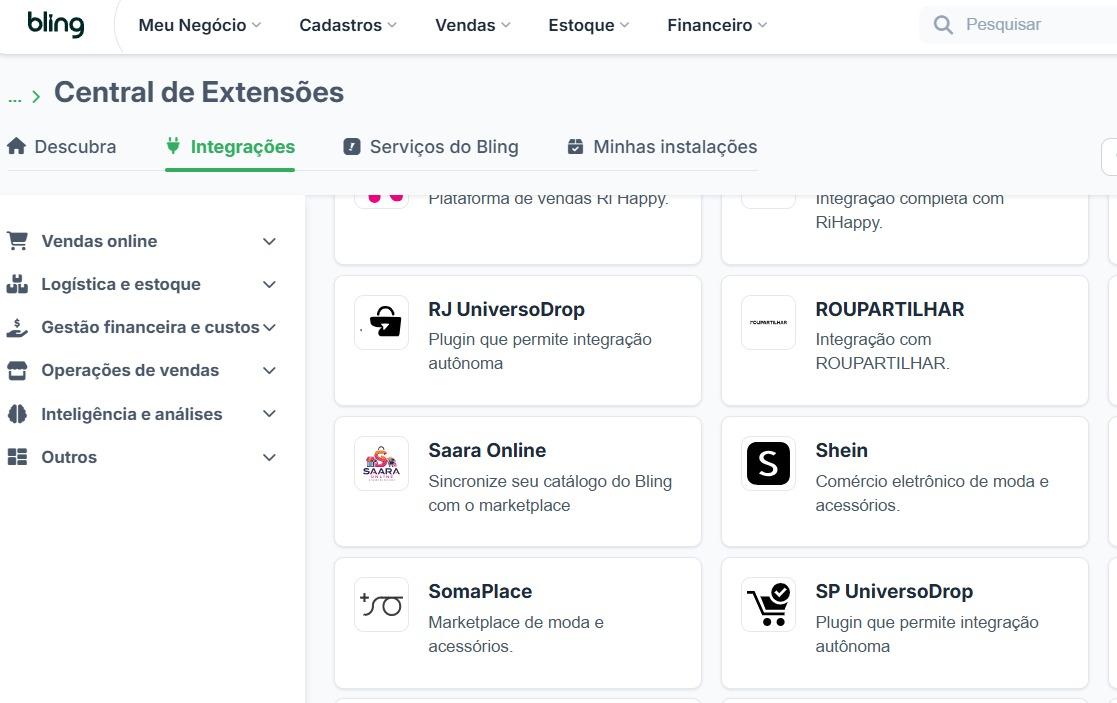The width and height of the screenshot is (1117, 703).
Task: Click the Serviços do Bling icon
Action: tap(352, 147)
